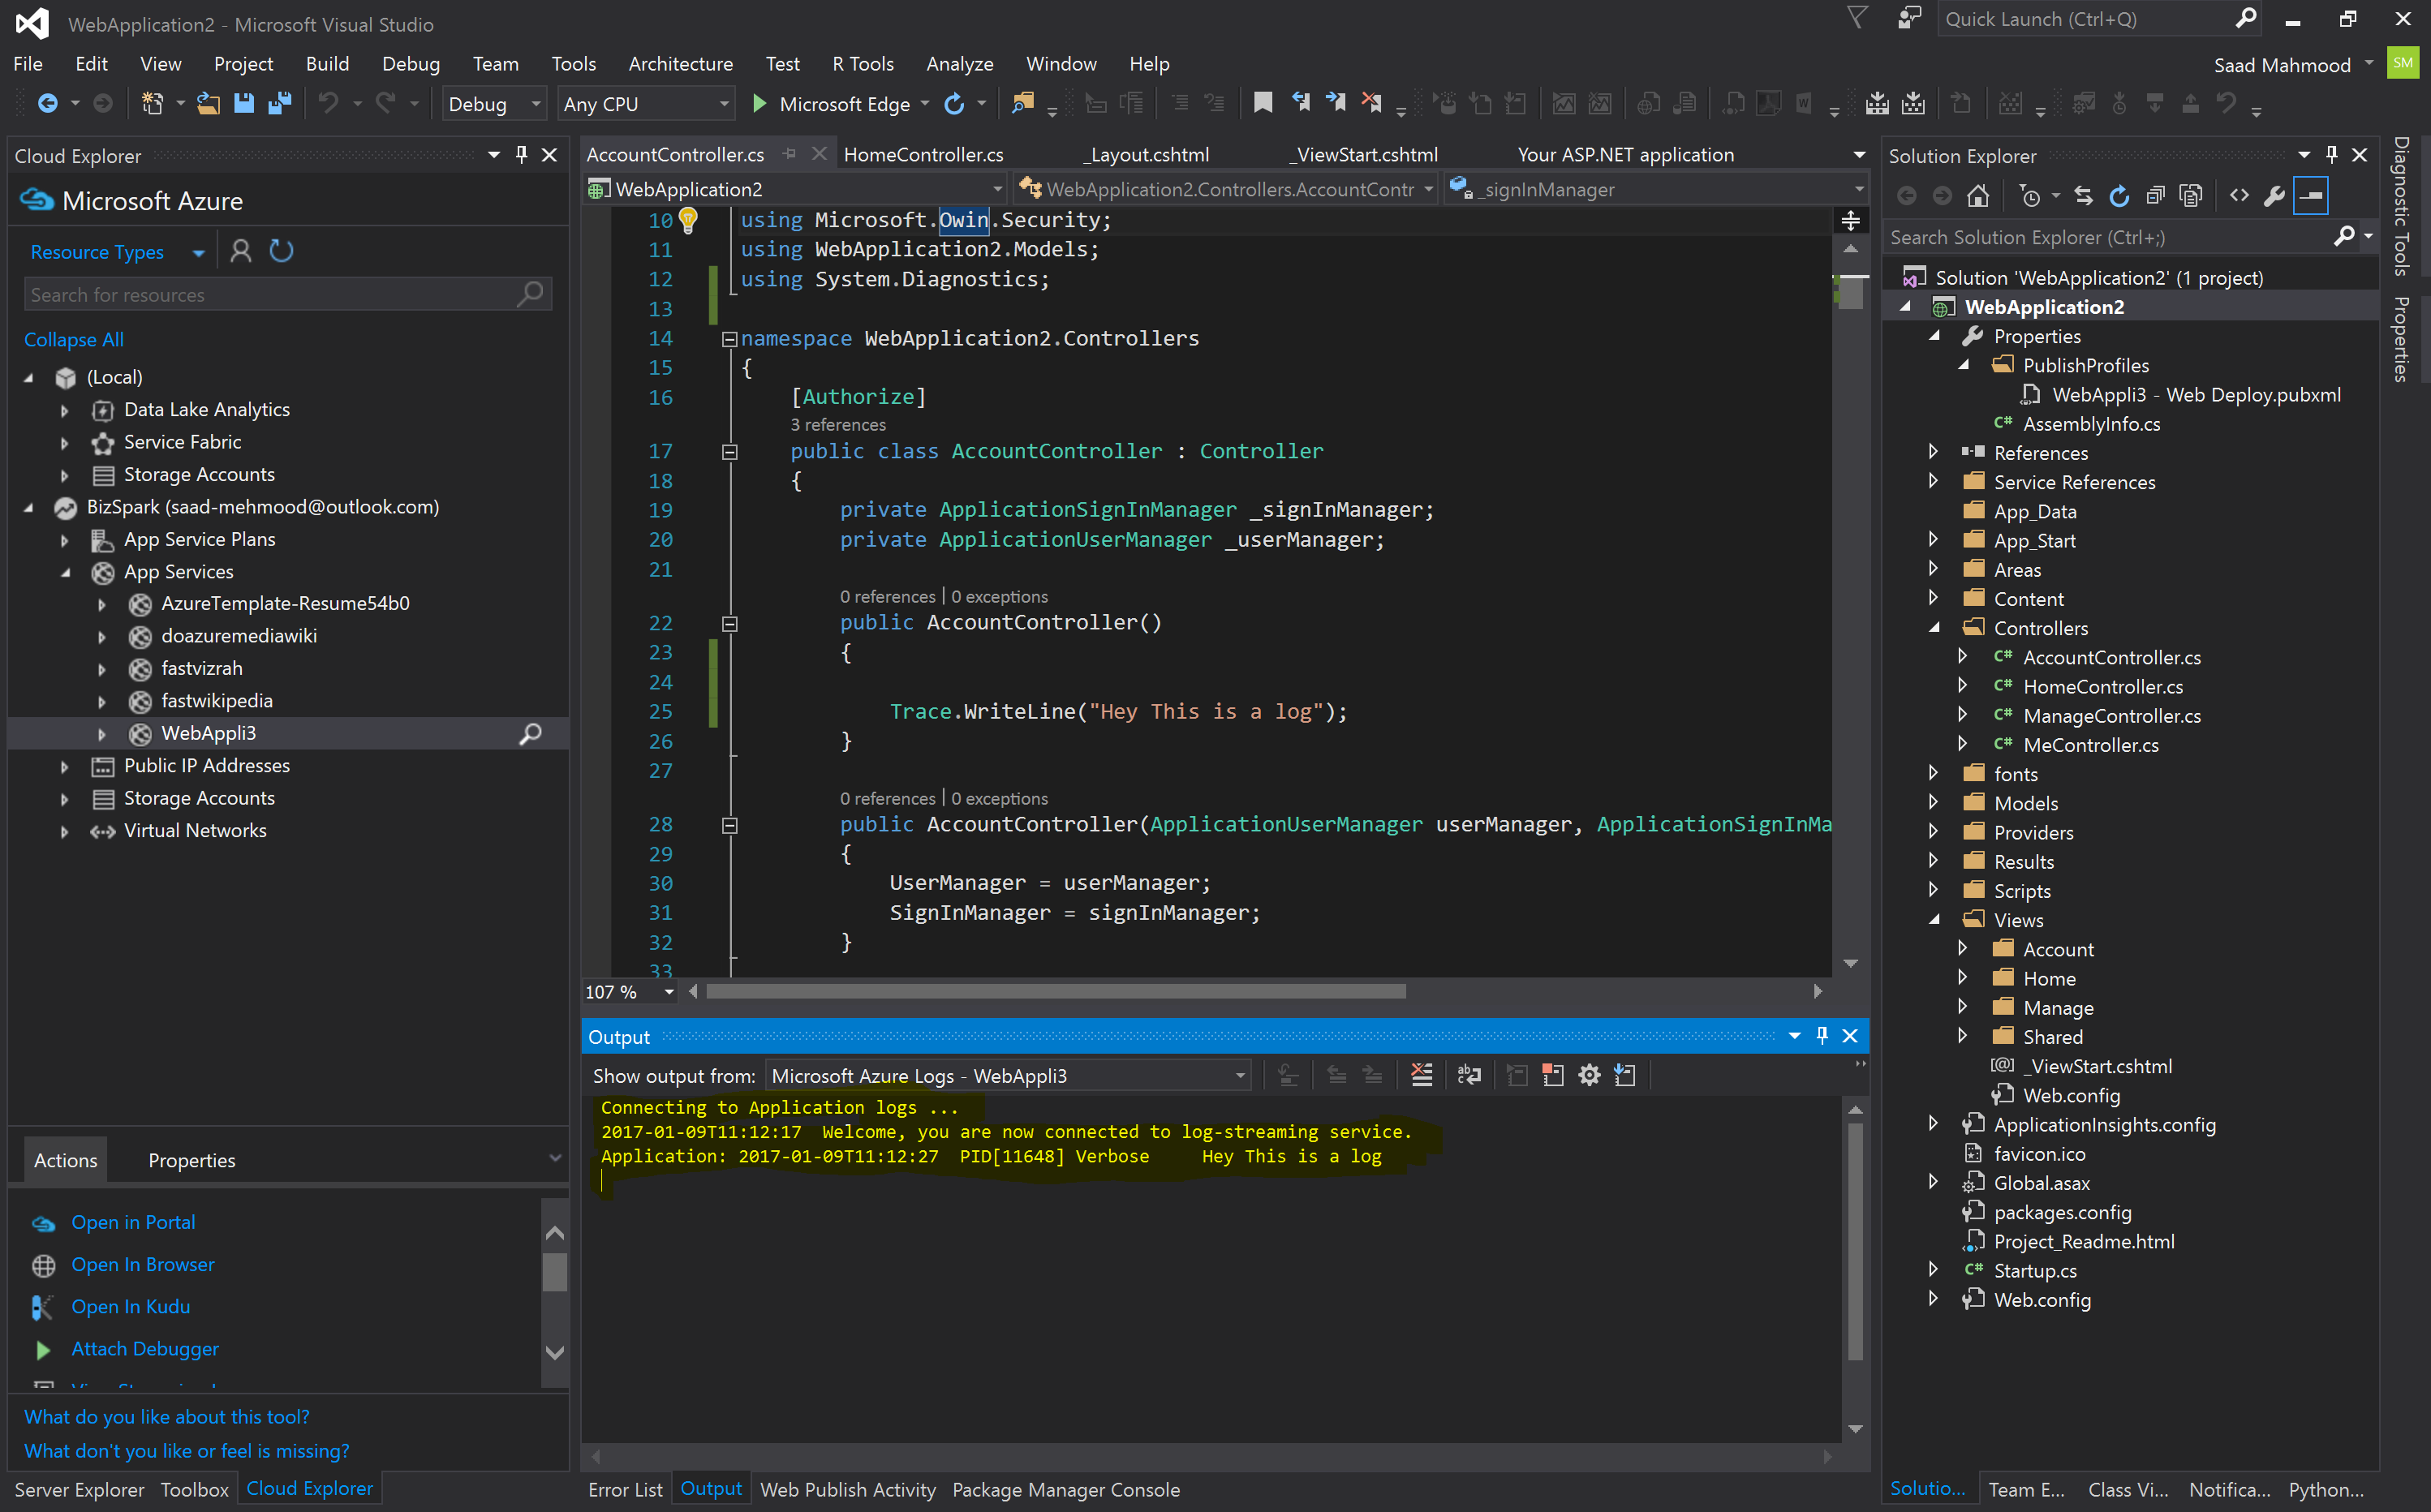Click the Navigate Backward arrow in toolbar
Image resolution: width=2431 pixels, height=1512 pixels.
click(x=47, y=103)
